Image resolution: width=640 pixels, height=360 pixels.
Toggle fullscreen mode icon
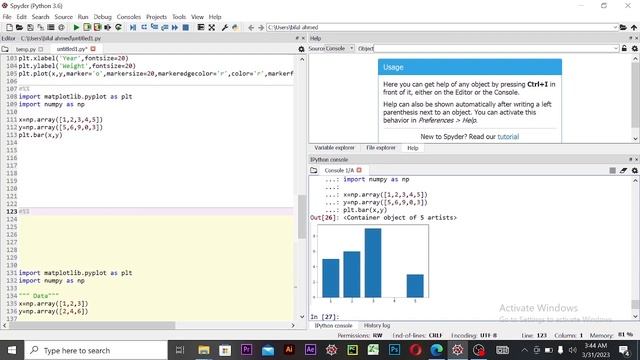[211, 27]
